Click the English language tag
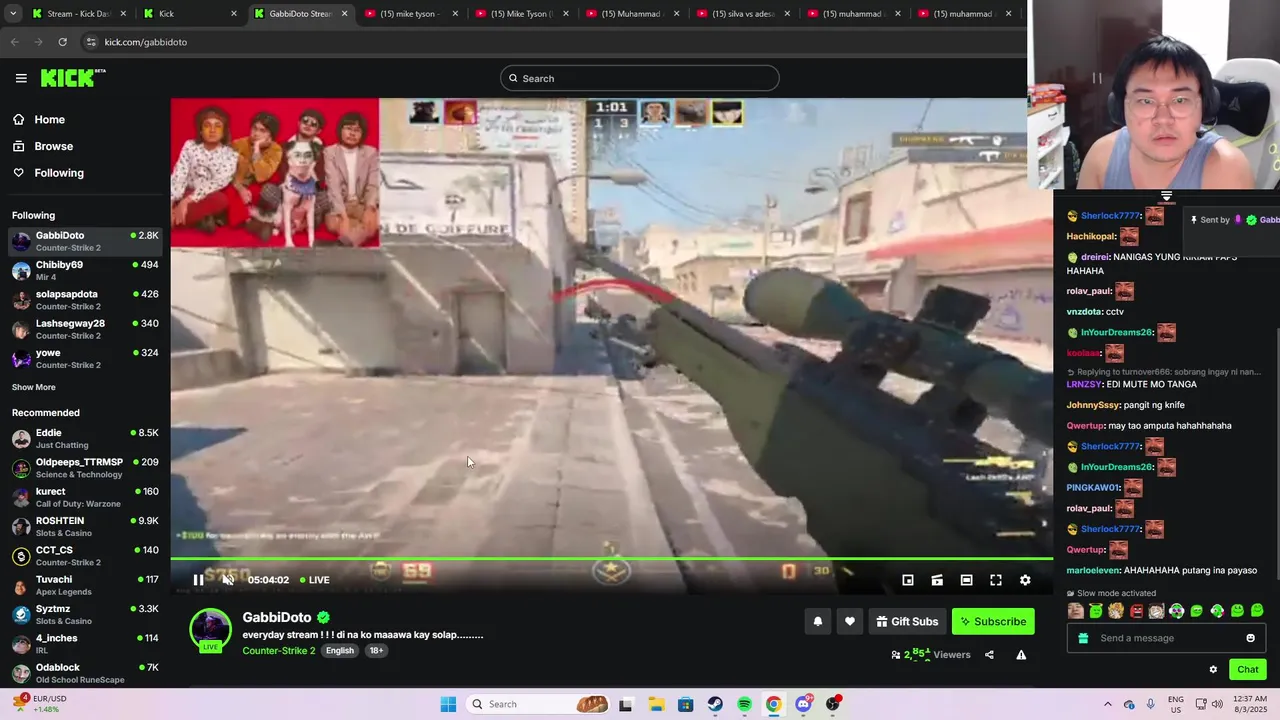 click(x=340, y=650)
